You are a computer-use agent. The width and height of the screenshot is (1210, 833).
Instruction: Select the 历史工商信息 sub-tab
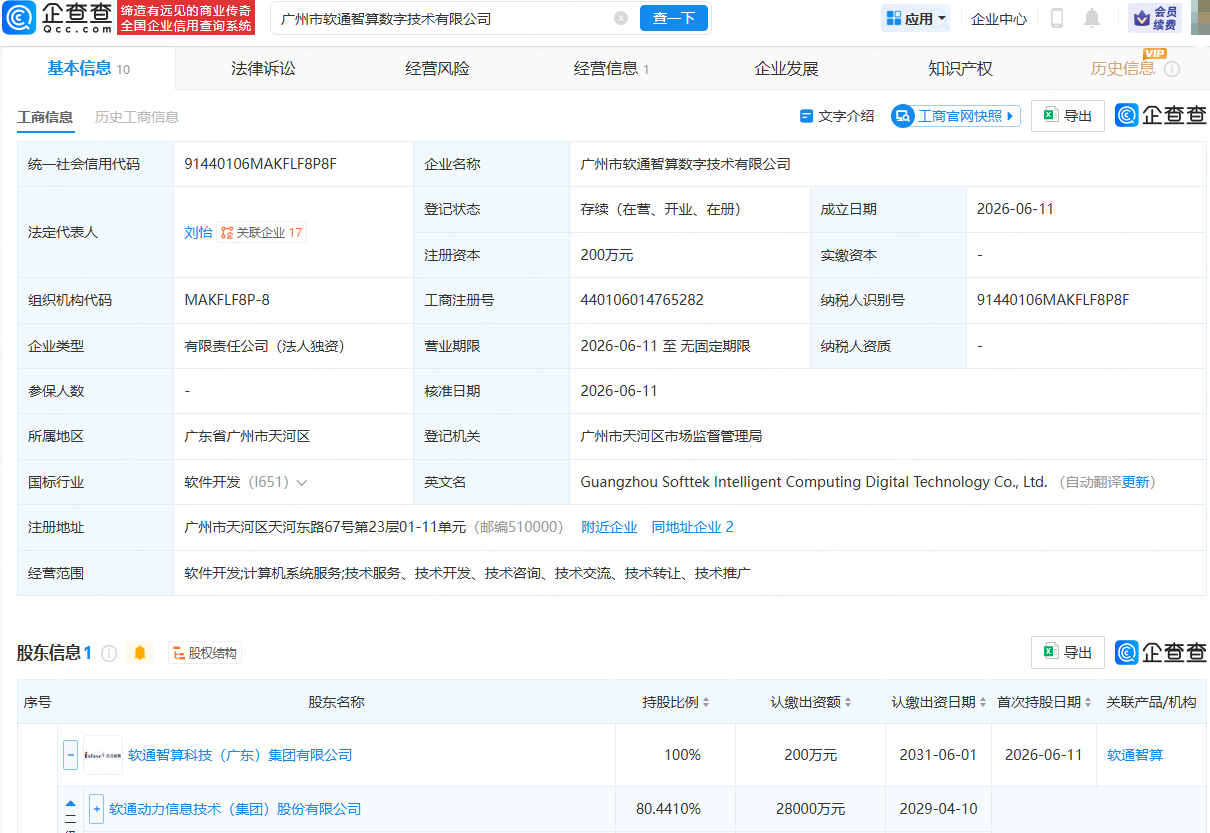click(137, 117)
